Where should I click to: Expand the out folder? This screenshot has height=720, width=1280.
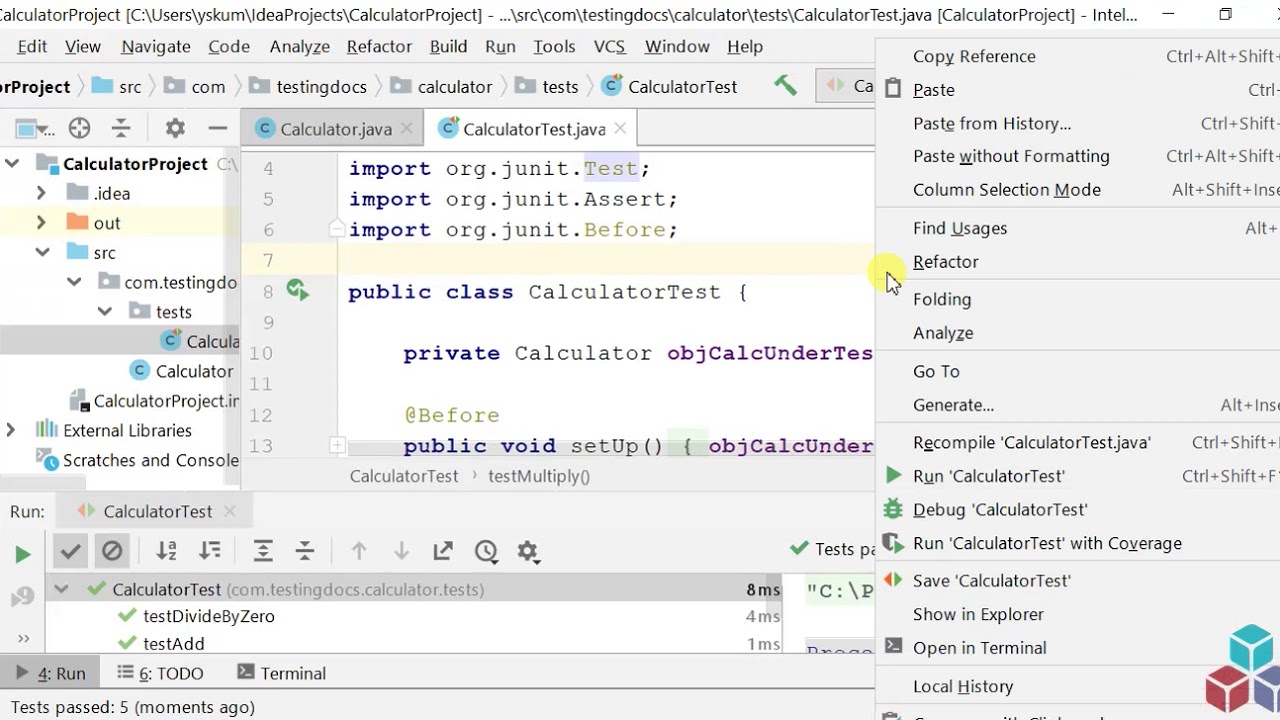click(x=41, y=223)
